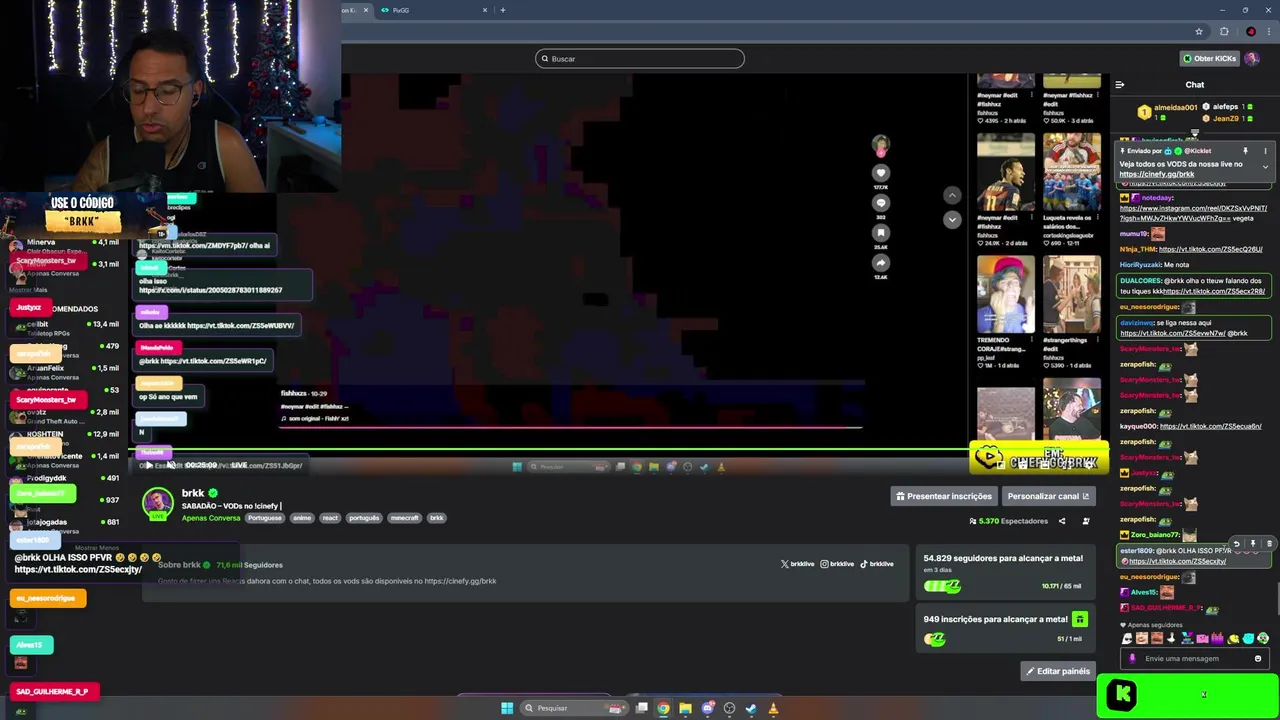Image resolution: width=1280 pixels, height=720 pixels.
Task: Click the Pesquisar taskbar search box
Action: coord(575,708)
